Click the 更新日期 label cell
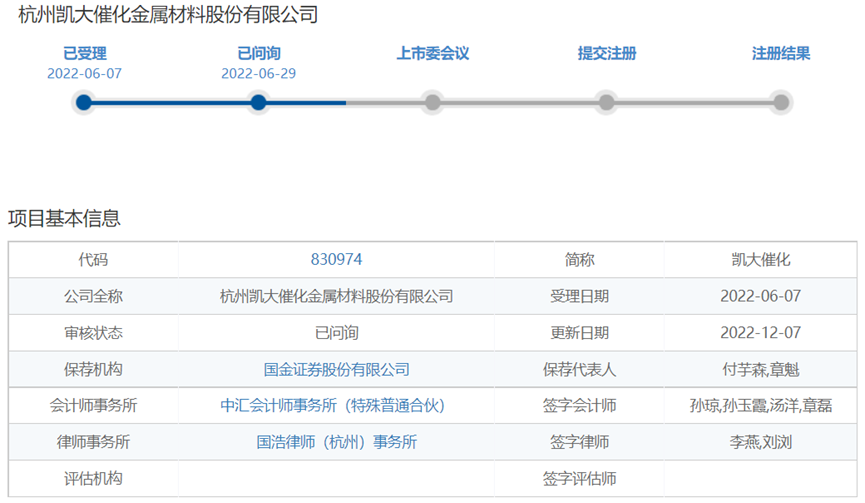This screenshot has width=865, height=503. (x=579, y=333)
